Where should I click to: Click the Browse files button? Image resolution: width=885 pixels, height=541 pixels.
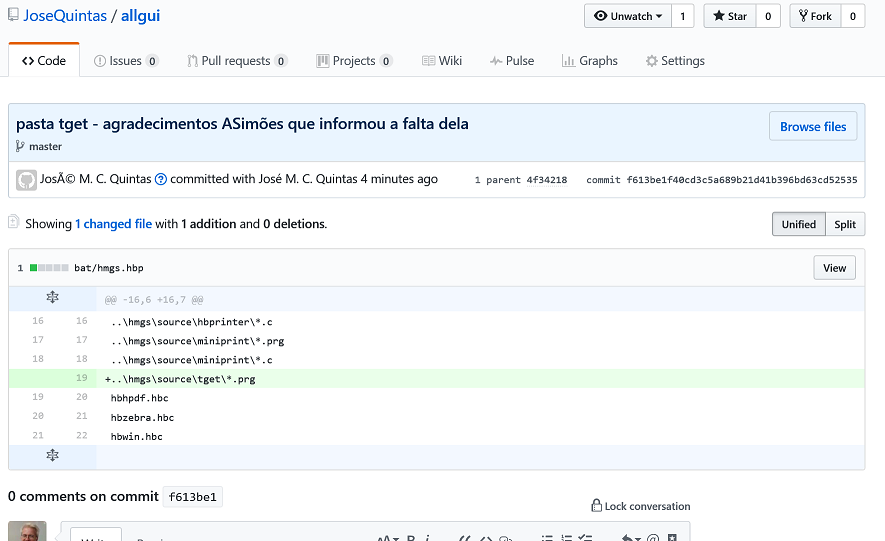812,127
